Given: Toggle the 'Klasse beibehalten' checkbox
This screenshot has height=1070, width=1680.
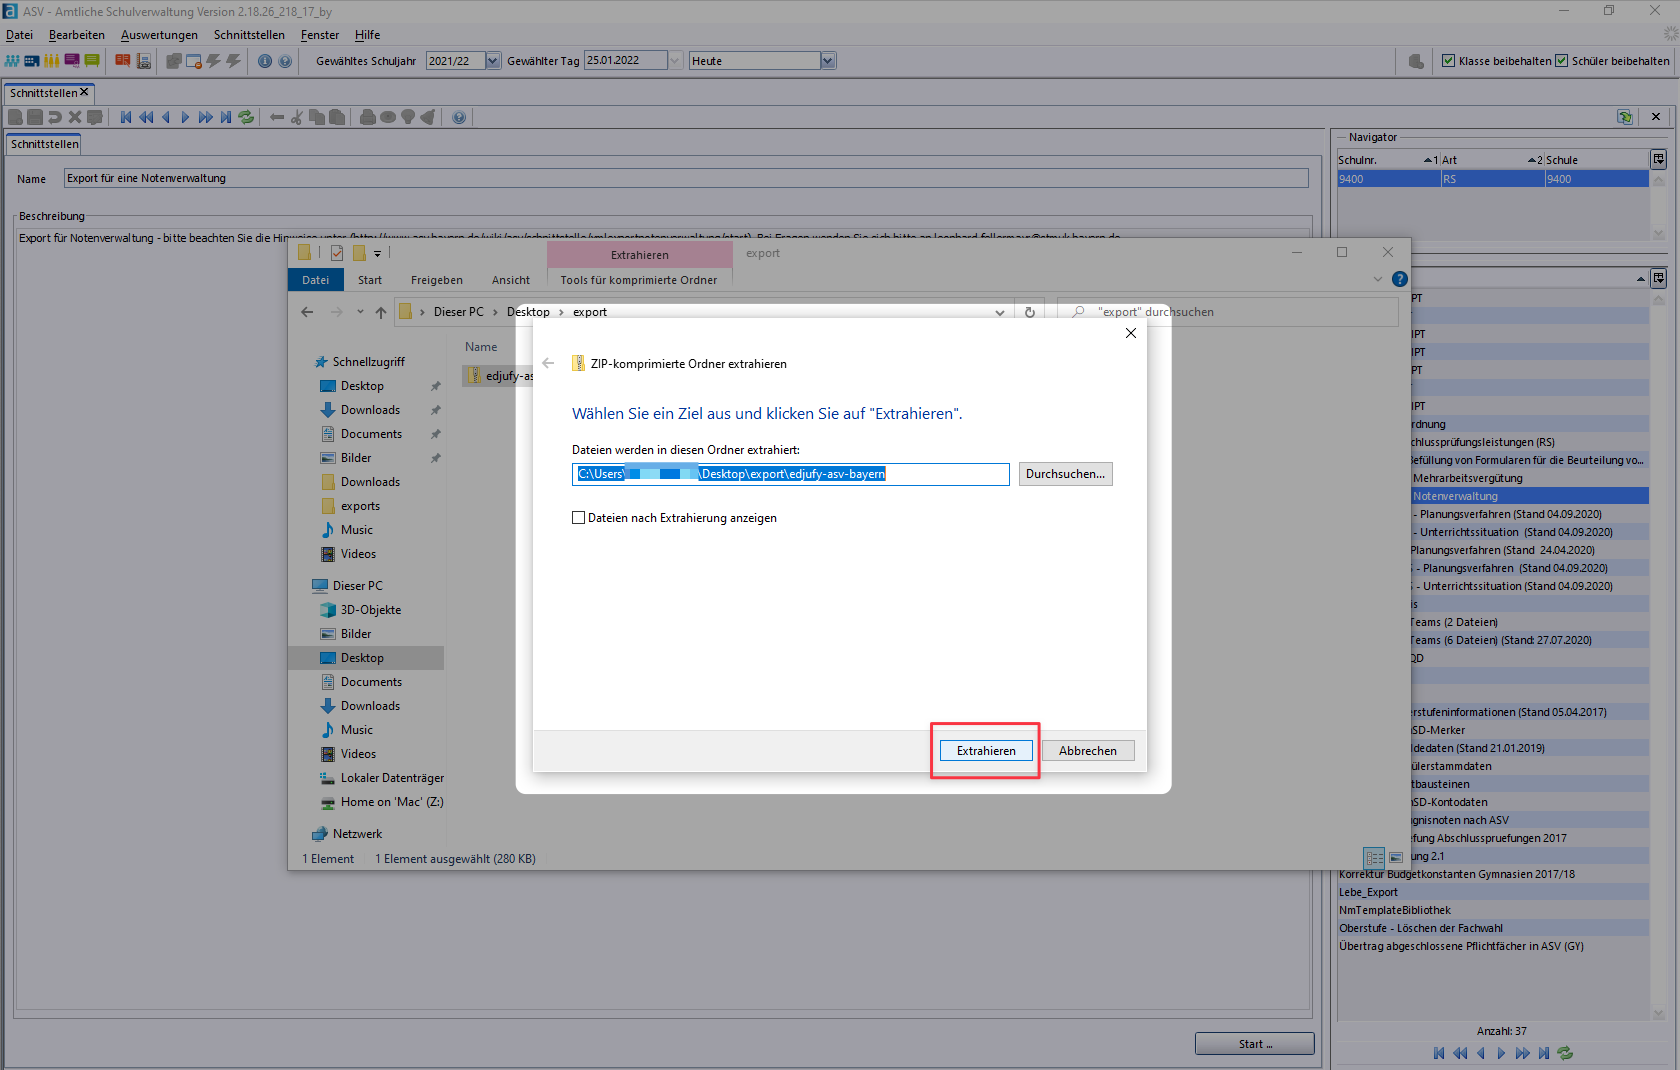Looking at the screenshot, I should pyautogui.click(x=1448, y=61).
